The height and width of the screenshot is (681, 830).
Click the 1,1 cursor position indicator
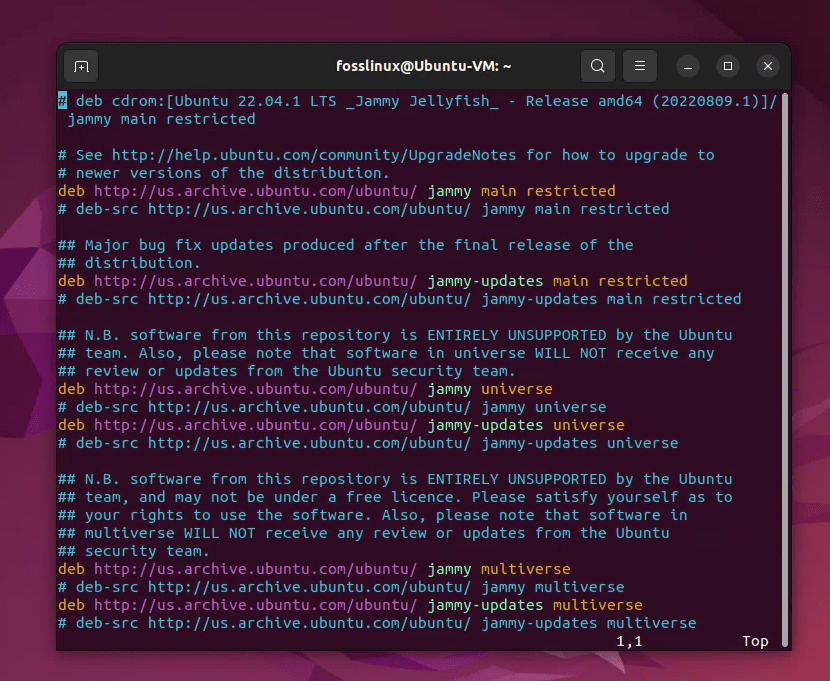click(630, 641)
